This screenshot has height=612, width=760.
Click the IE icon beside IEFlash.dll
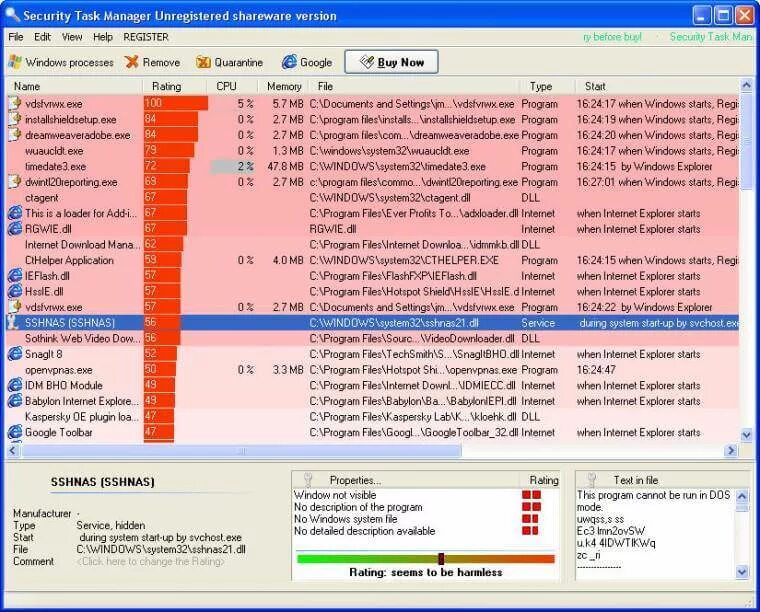[x=15, y=276]
